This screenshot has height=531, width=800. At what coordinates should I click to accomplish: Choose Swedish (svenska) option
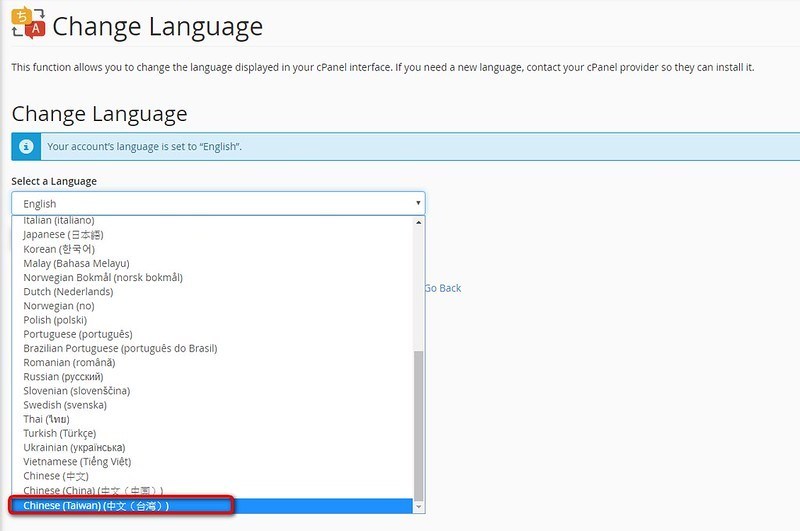coord(212,405)
